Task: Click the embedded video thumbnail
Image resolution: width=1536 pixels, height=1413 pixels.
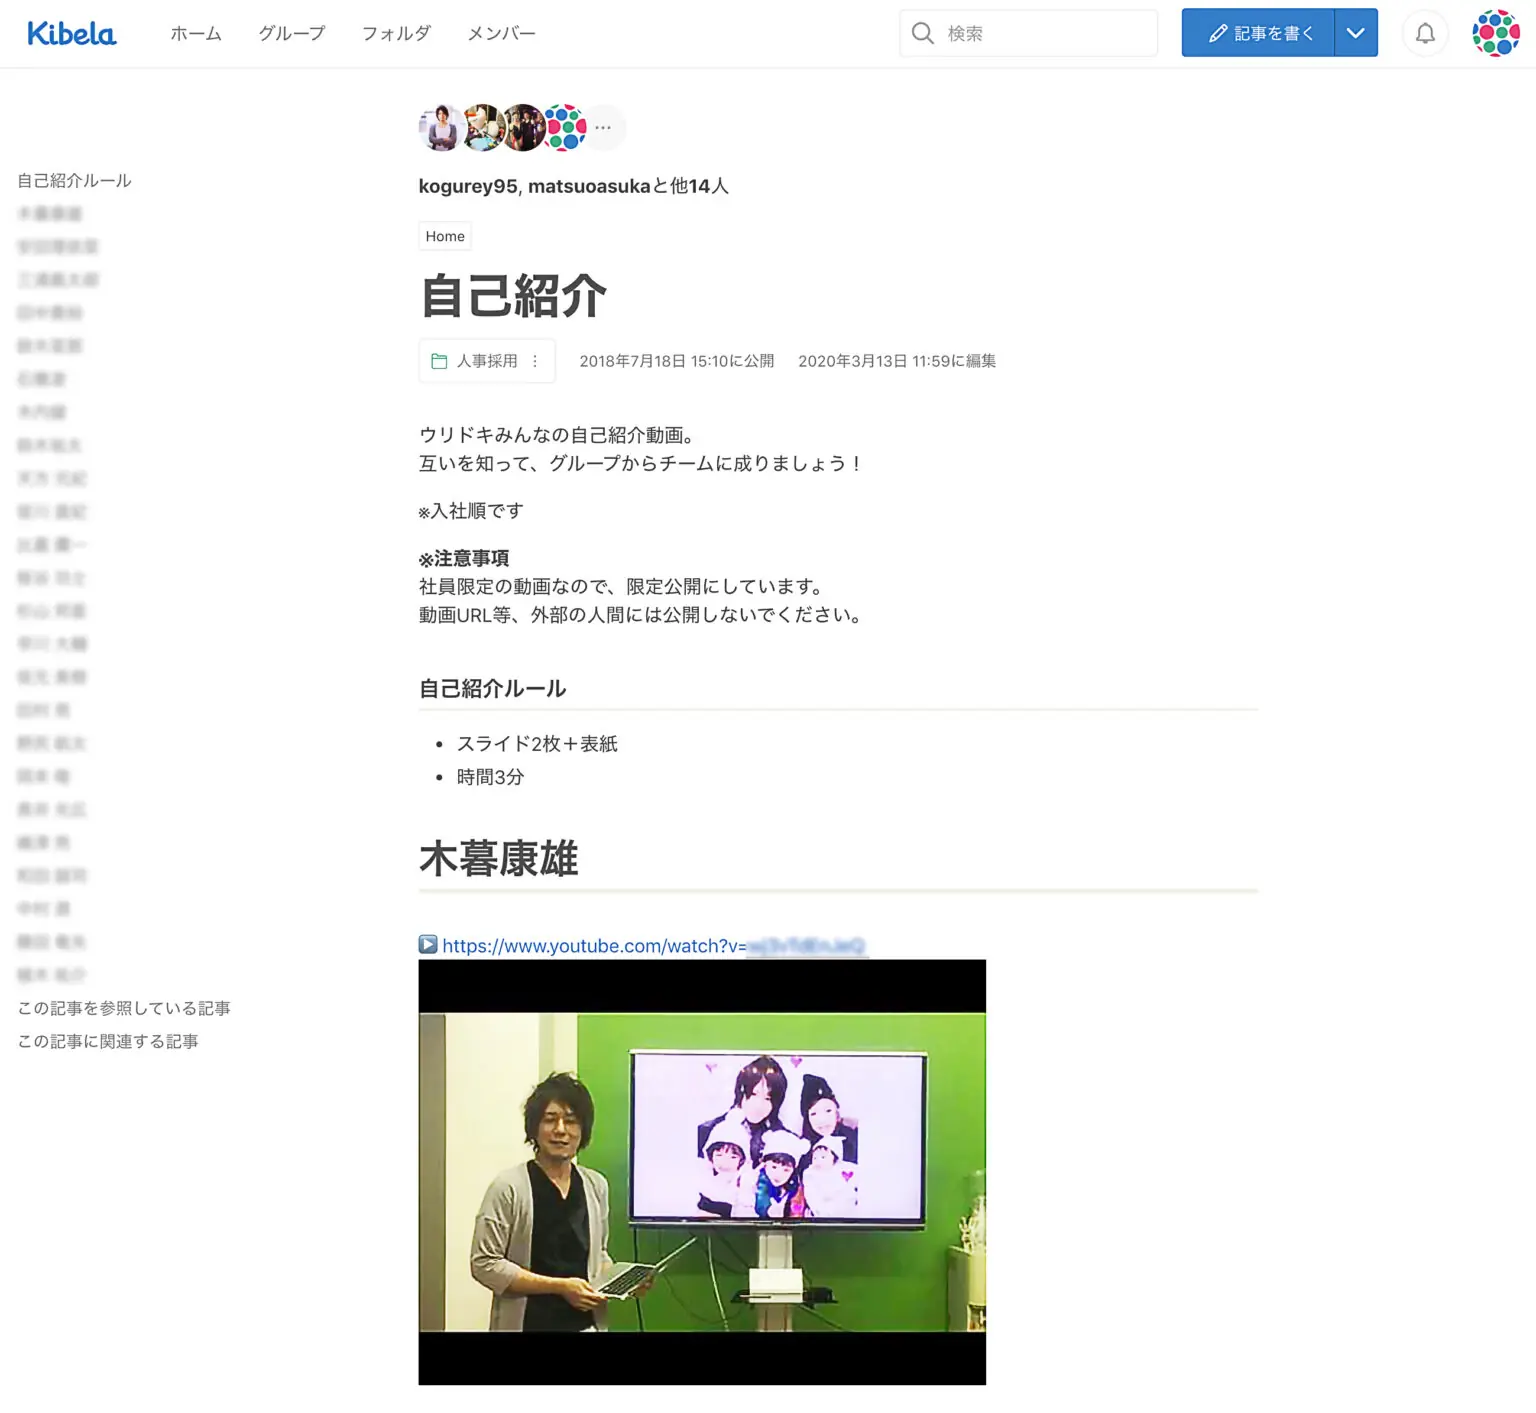Action: click(702, 1172)
